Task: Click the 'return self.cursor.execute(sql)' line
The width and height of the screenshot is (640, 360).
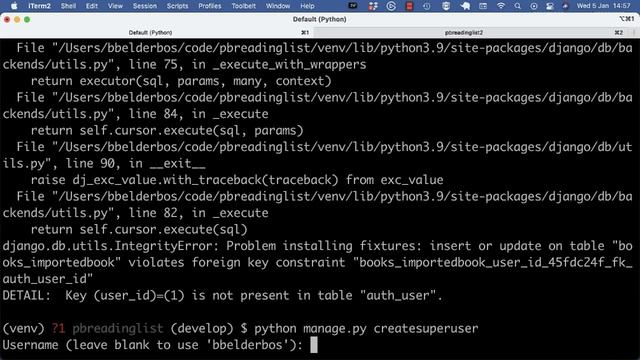Action: (139, 229)
